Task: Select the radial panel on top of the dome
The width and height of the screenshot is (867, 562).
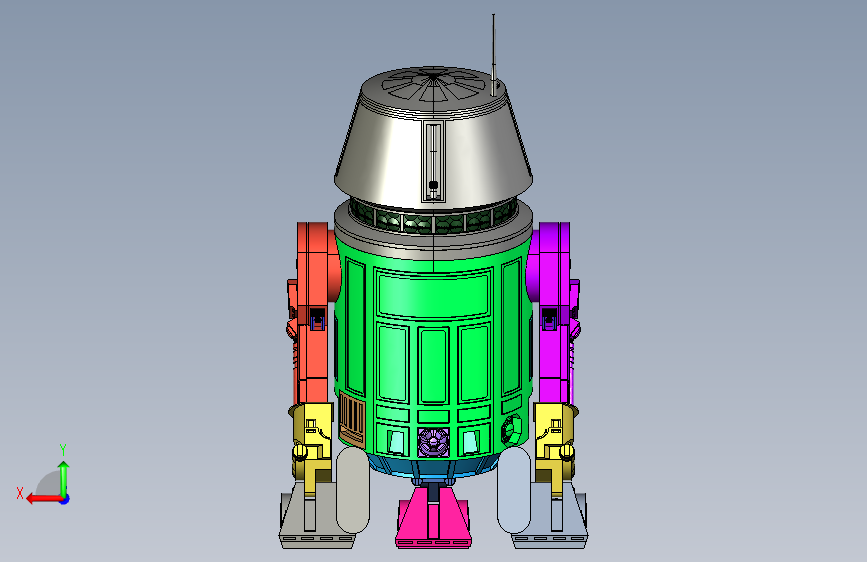Action: pyautogui.click(x=433, y=84)
